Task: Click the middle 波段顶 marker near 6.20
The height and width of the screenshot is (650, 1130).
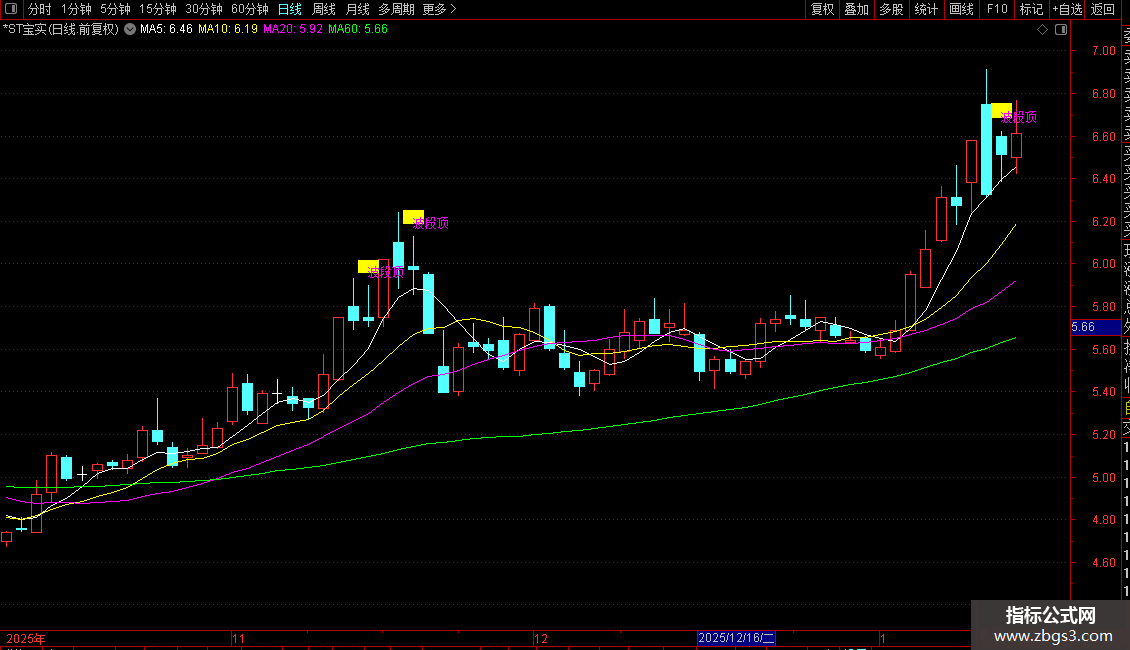Action: tap(431, 223)
